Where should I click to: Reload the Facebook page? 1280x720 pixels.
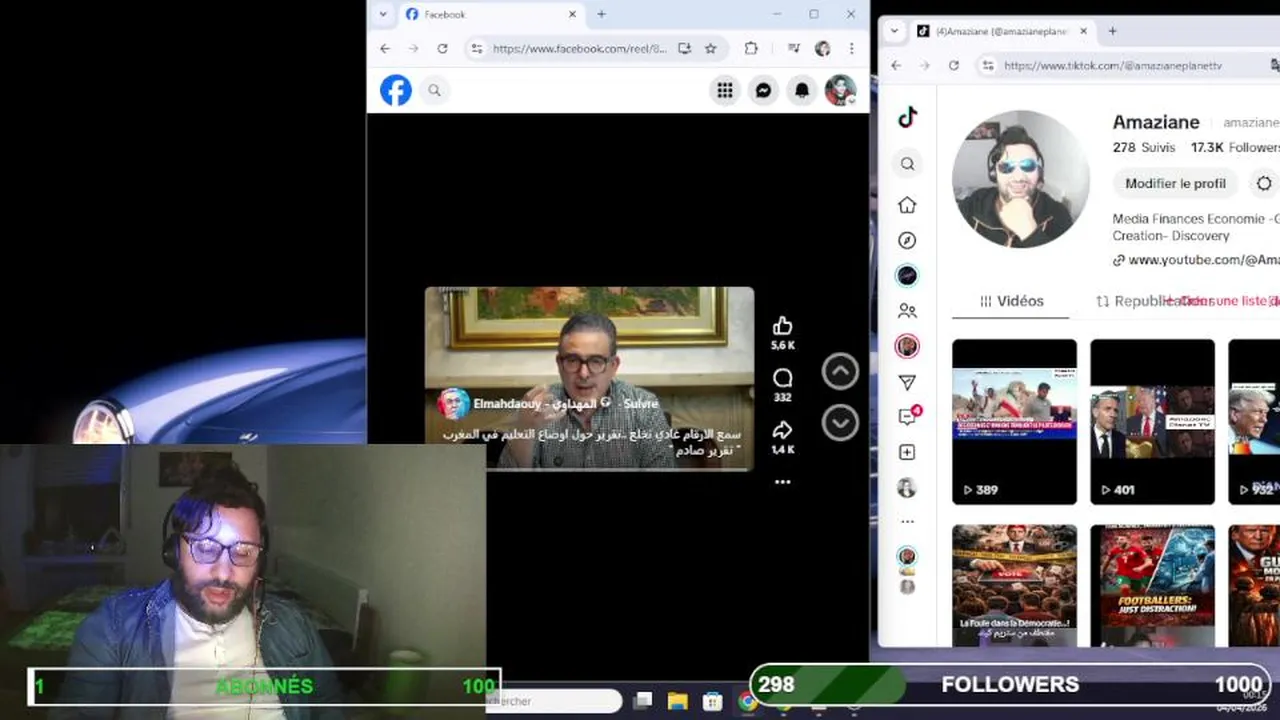click(442, 48)
